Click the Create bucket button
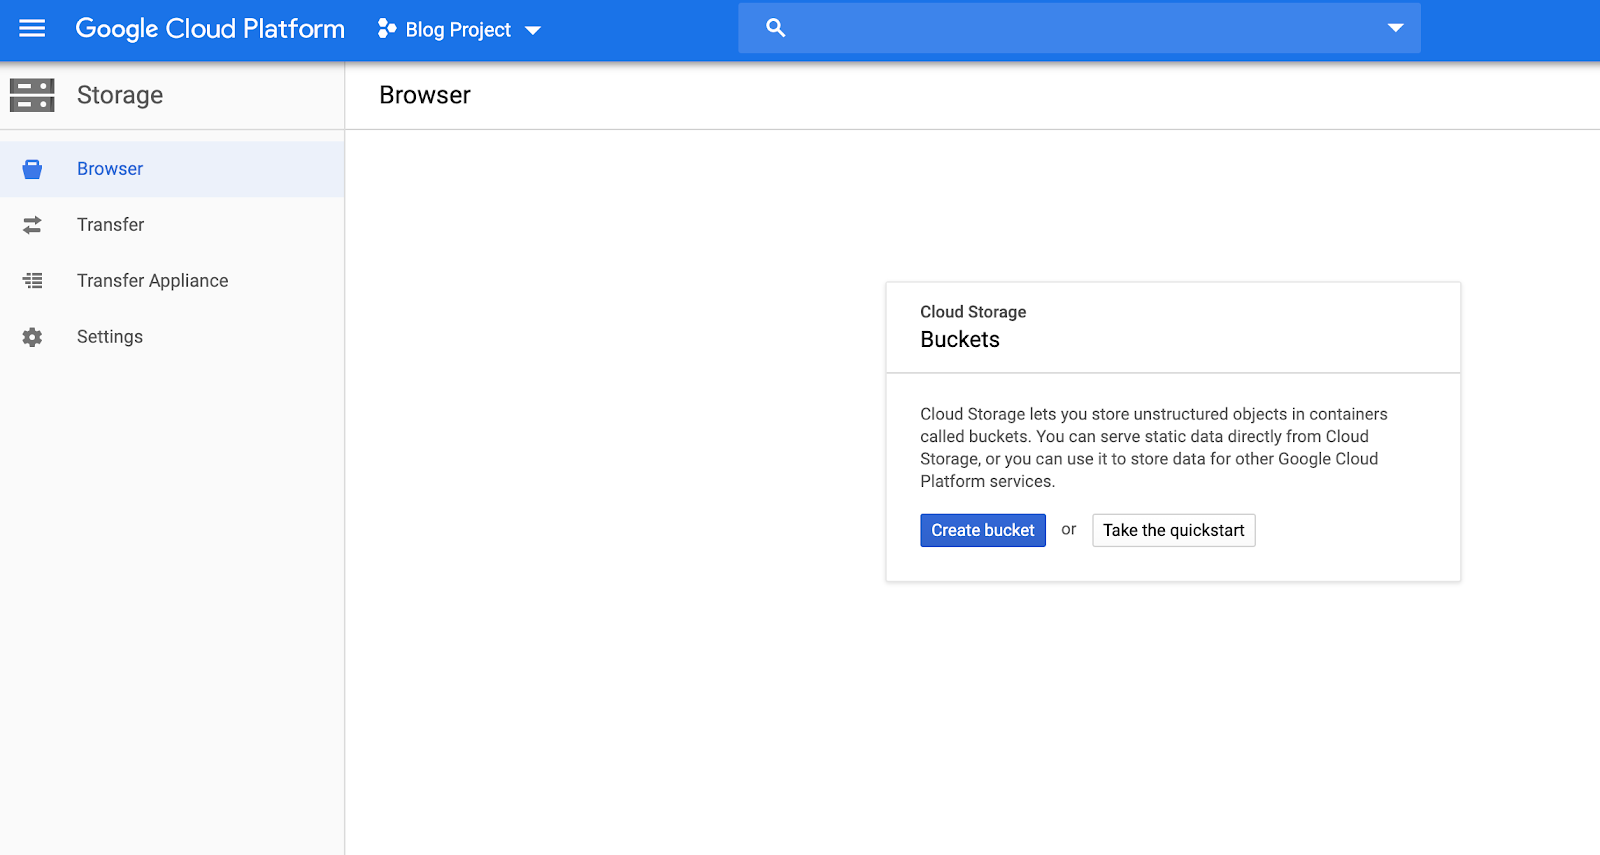 pyautogui.click(x=983, y=530)
